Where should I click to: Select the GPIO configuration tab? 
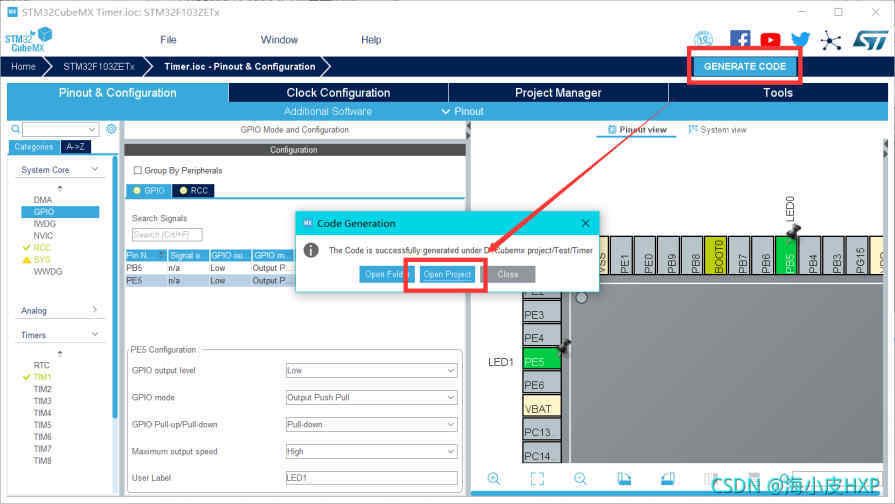(148, 190)
